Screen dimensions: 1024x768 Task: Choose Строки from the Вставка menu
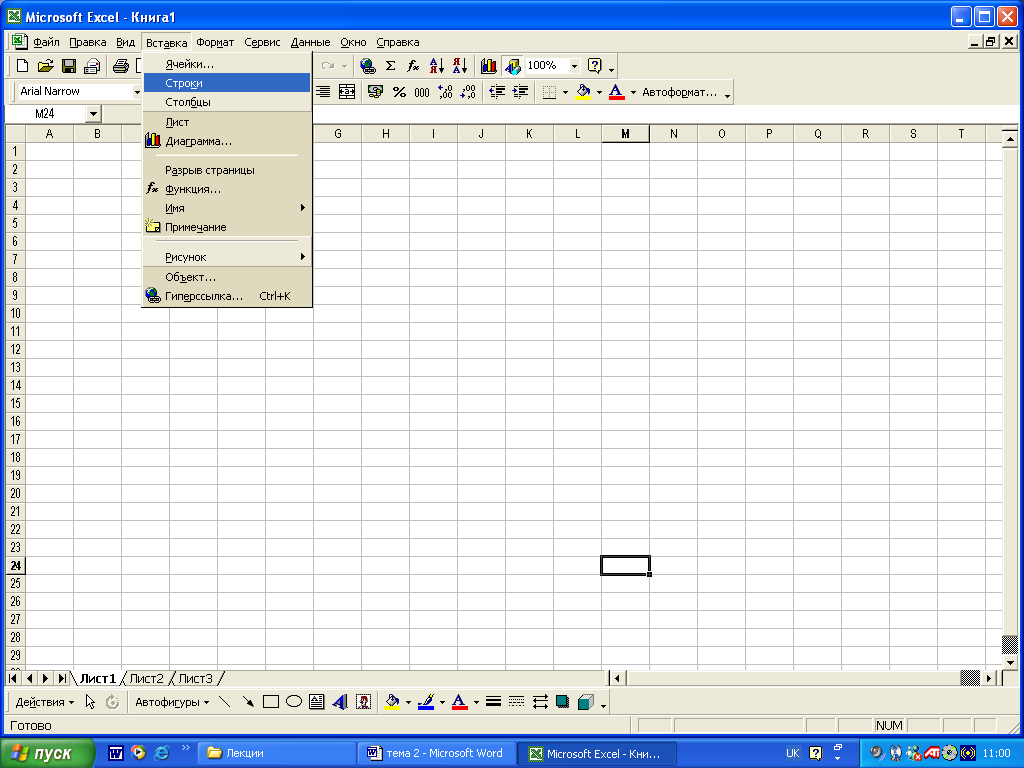click(227, 83)
